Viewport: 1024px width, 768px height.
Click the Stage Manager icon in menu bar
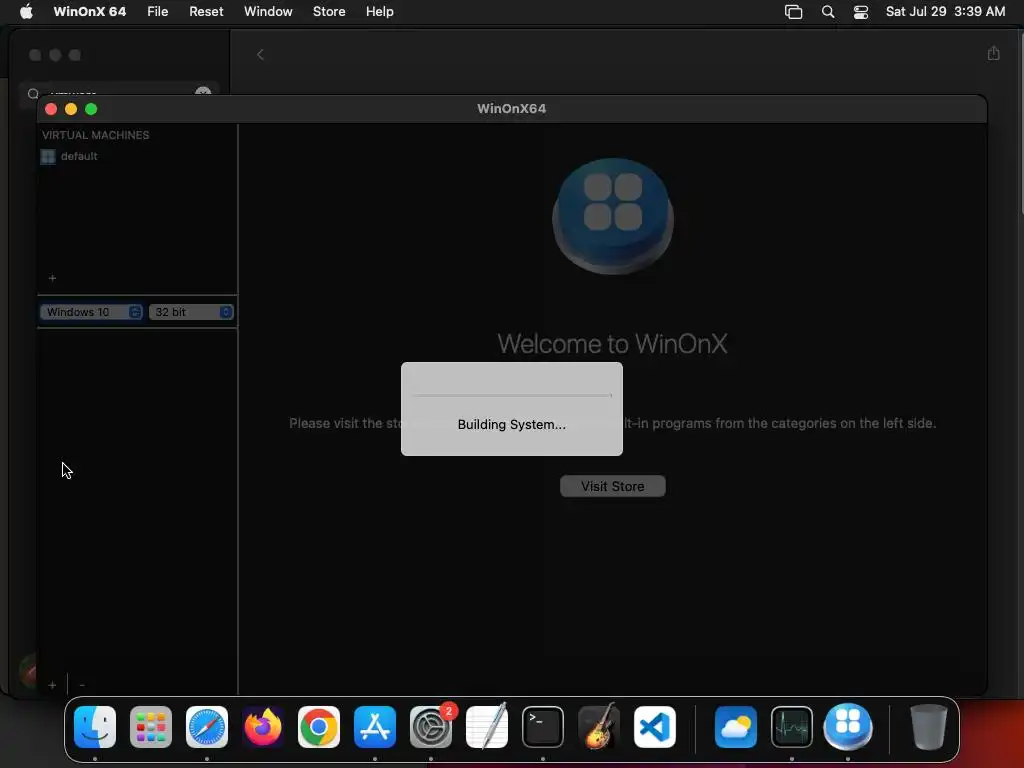[793, 12]
